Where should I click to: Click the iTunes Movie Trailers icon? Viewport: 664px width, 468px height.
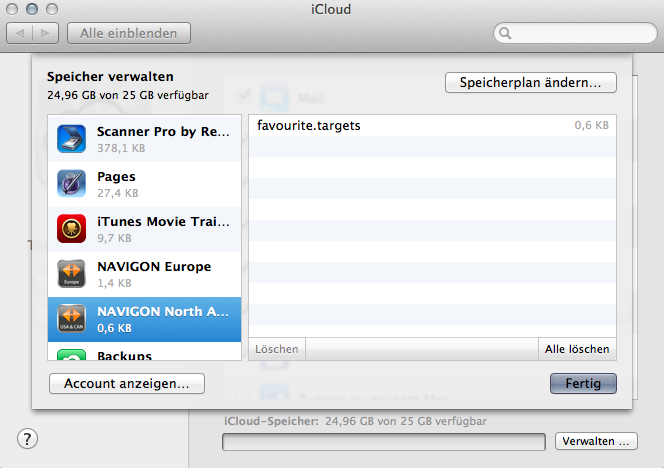tap(71, 228)
